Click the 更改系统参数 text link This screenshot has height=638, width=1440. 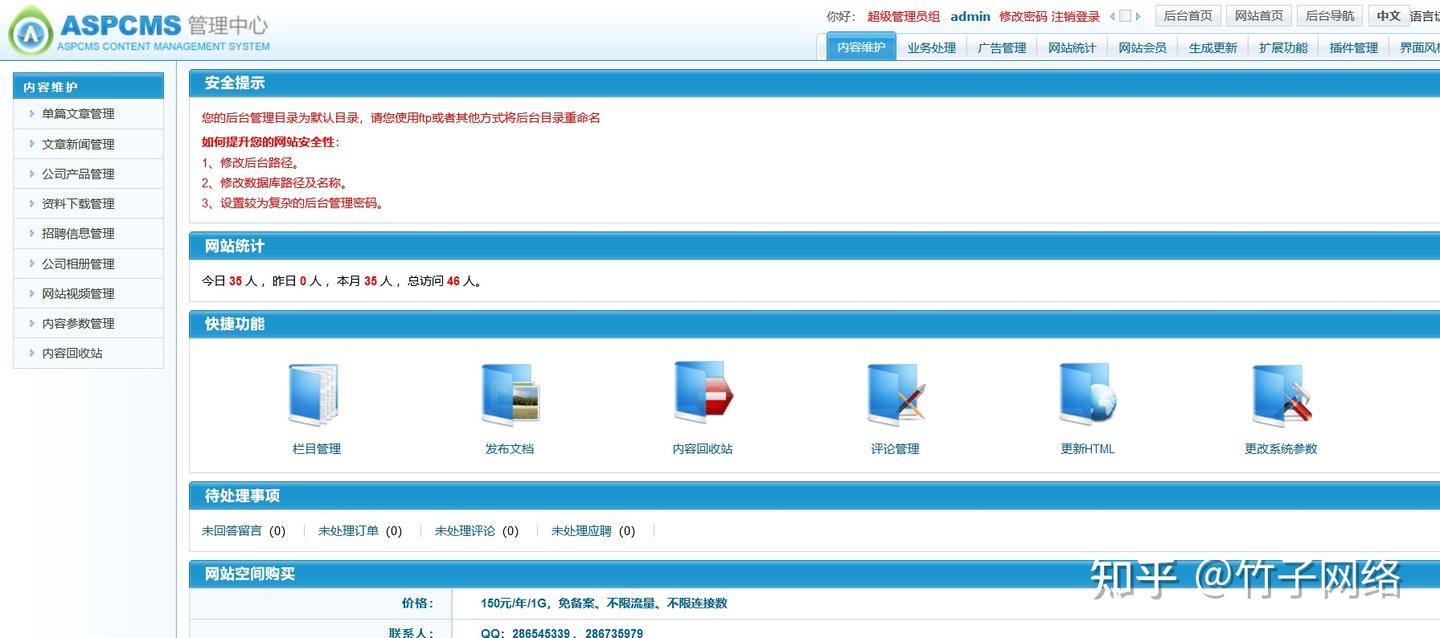(1281, 449)
